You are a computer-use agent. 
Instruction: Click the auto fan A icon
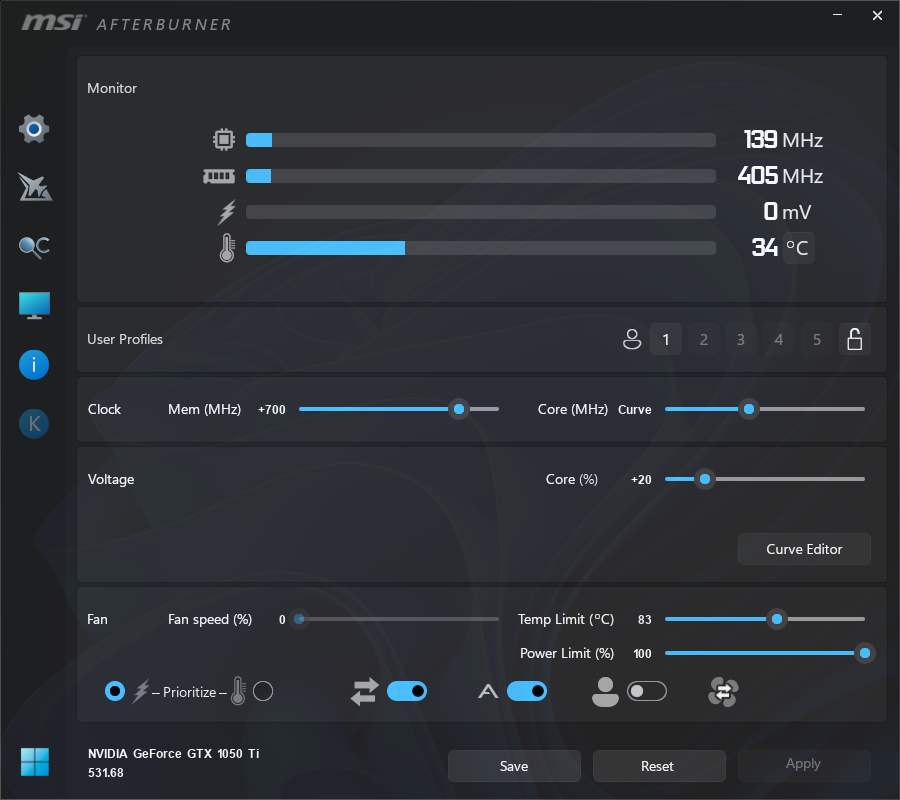(488, 692)
